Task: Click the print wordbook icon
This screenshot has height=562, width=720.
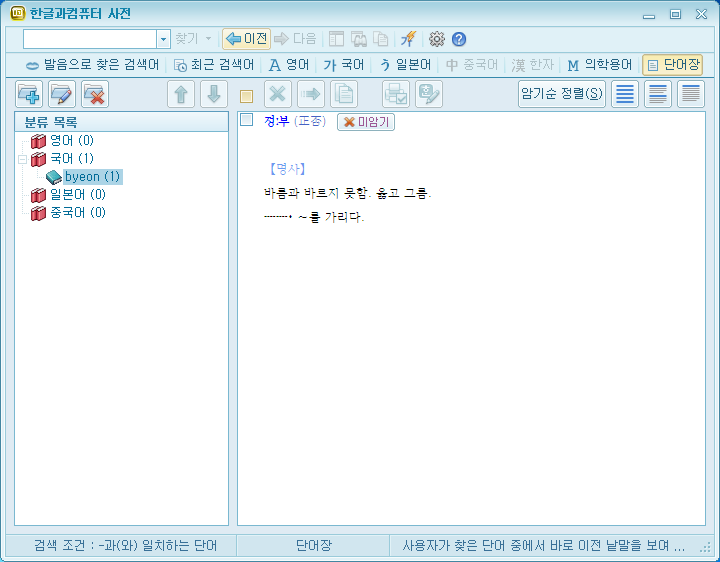Action: coord(396,94)
